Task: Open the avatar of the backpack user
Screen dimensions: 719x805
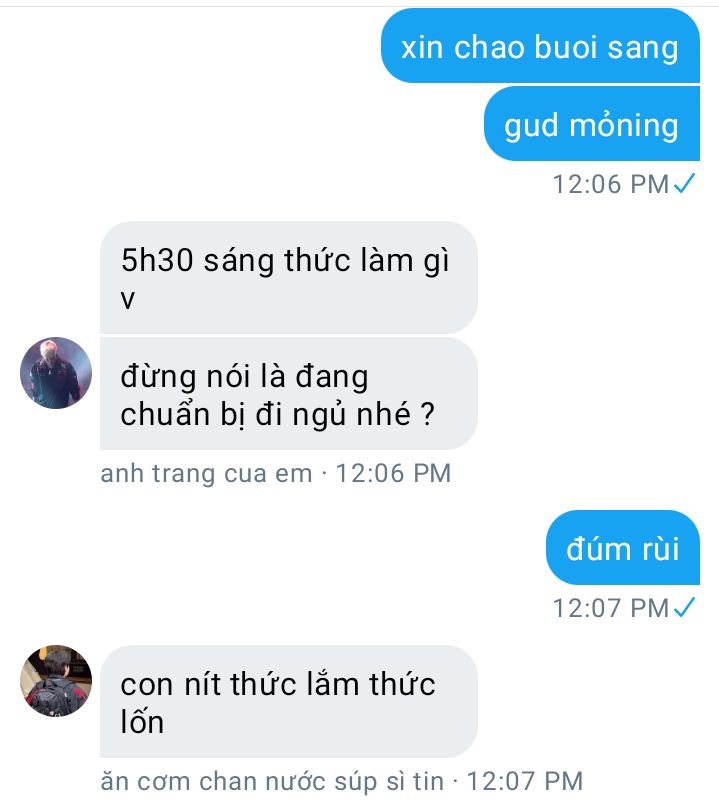Action: click(56, 681)
